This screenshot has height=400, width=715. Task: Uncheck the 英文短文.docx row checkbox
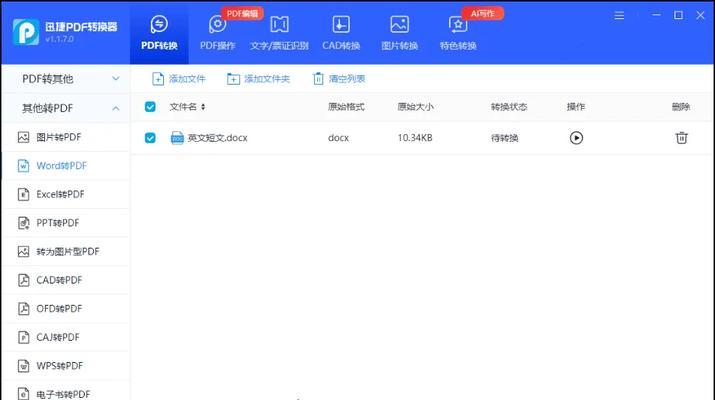pyautogui.click(x=150, y=138)
